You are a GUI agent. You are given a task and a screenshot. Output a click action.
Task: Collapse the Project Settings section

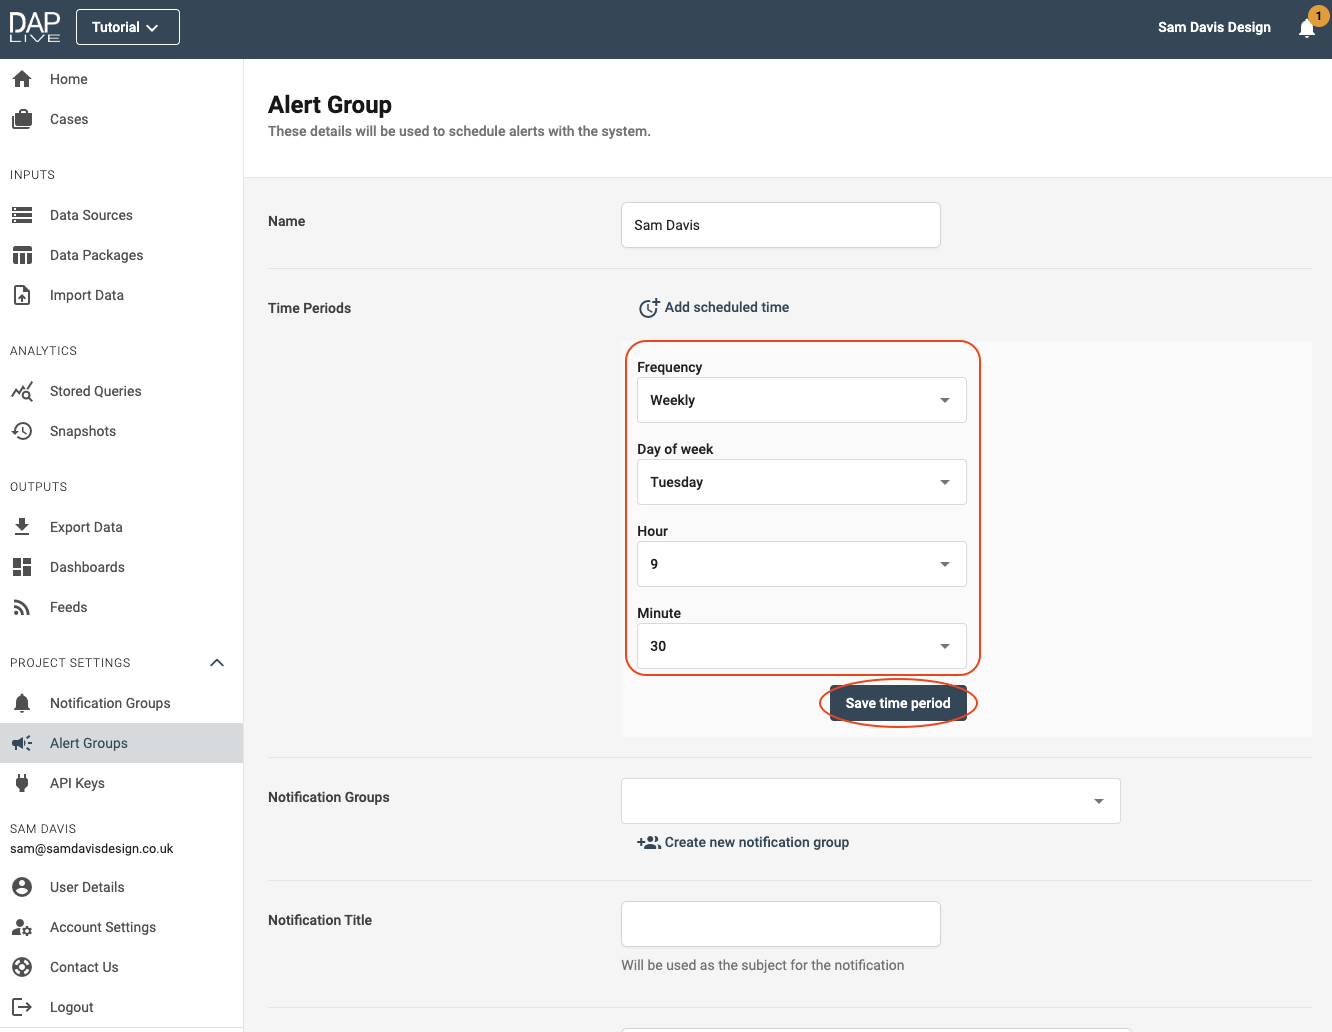(217, 663)
